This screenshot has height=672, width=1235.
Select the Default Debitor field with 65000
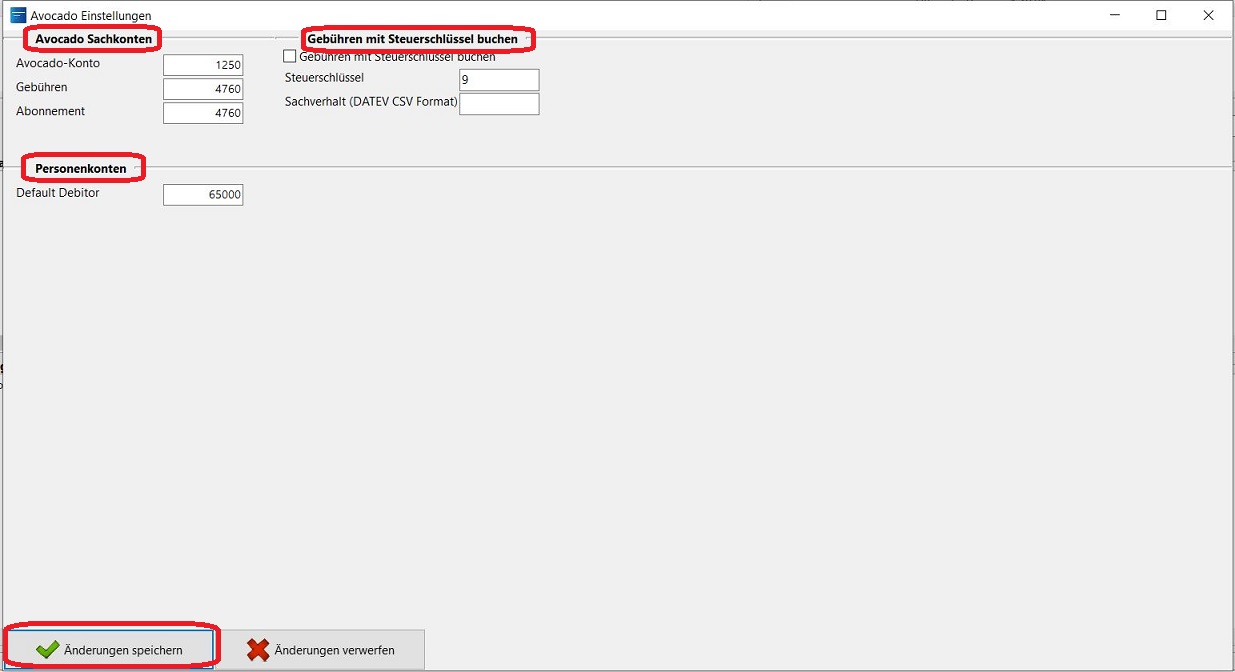point(203,195)
